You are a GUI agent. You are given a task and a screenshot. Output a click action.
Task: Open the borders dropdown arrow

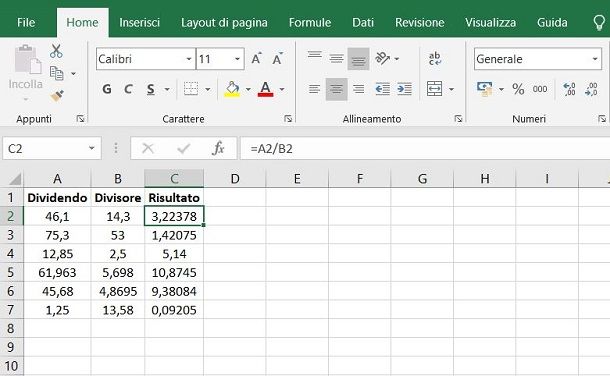[x=208, y=89]
